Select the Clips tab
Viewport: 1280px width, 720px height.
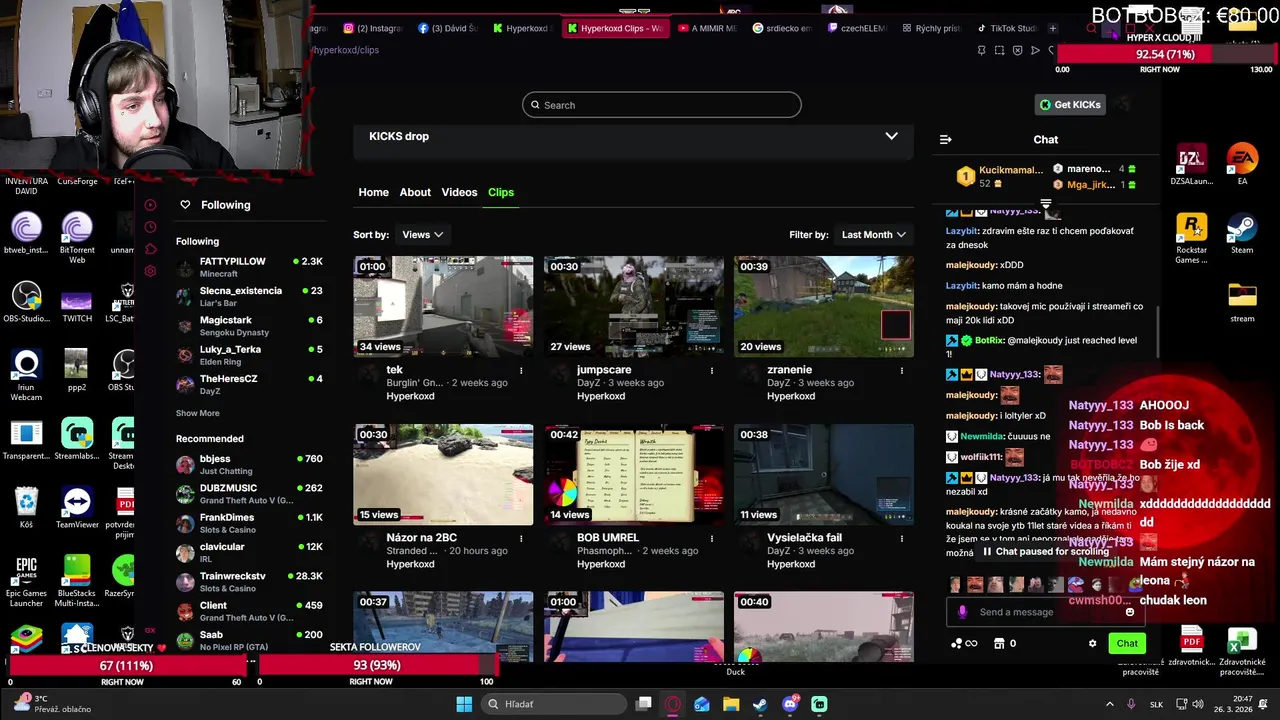click(501, 192)
